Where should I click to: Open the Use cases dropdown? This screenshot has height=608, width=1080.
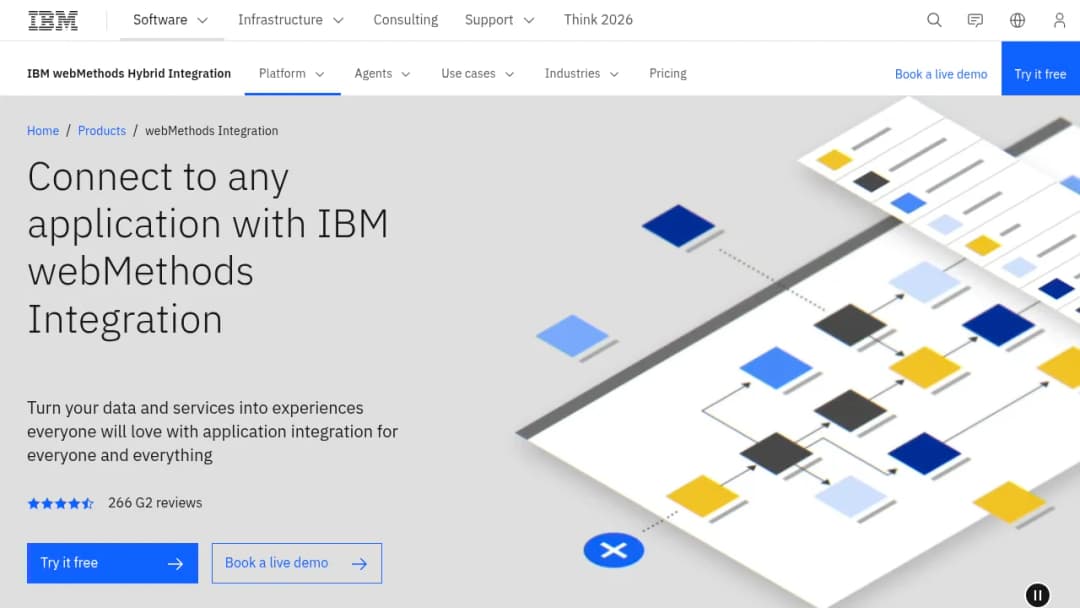tap(477, 74)
